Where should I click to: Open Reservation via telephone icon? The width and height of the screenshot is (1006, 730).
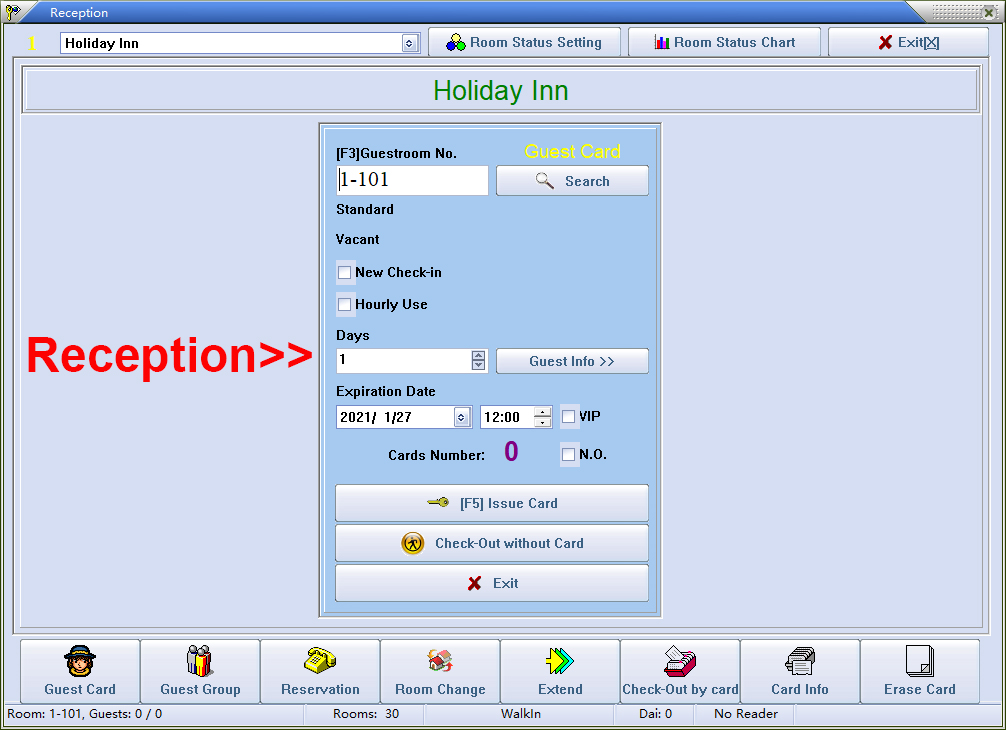320,662
